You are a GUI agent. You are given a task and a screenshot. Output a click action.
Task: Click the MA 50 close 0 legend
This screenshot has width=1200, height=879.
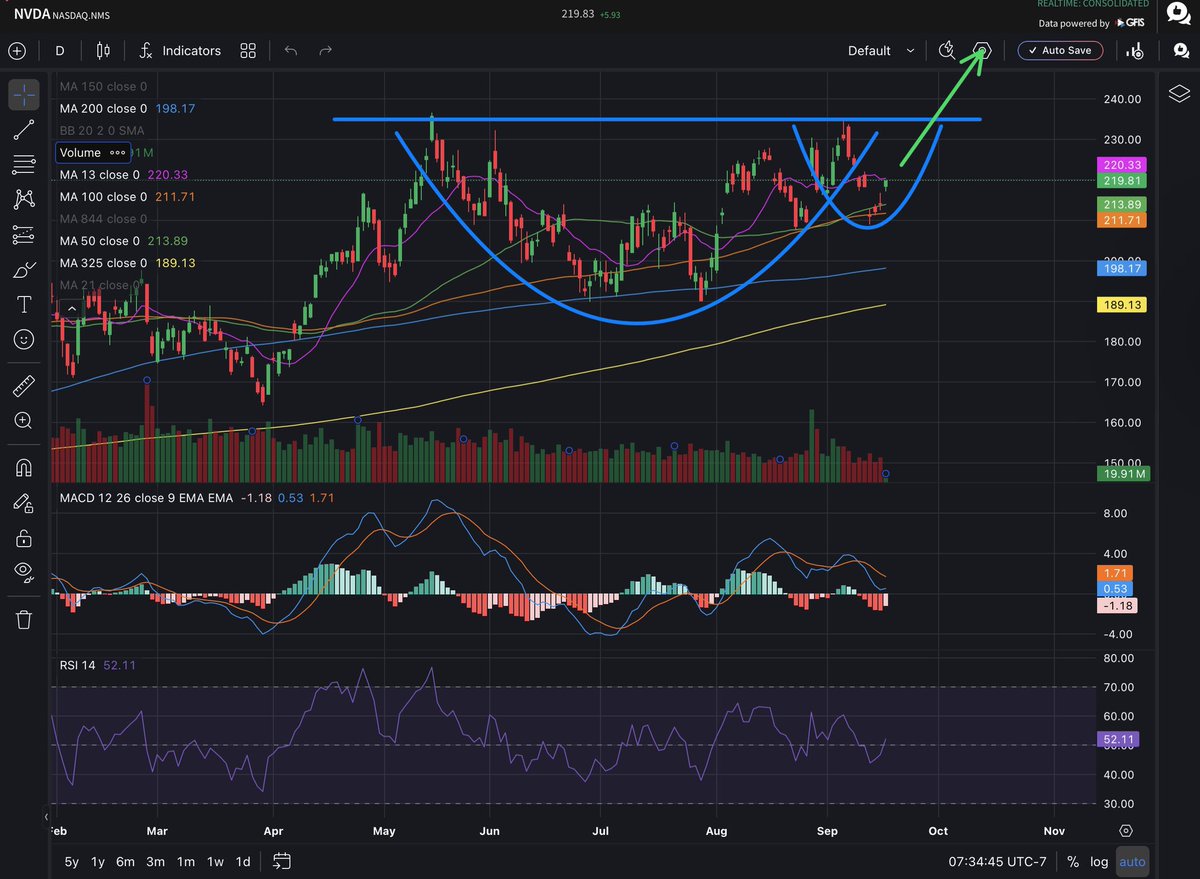(x=99, y=240)
